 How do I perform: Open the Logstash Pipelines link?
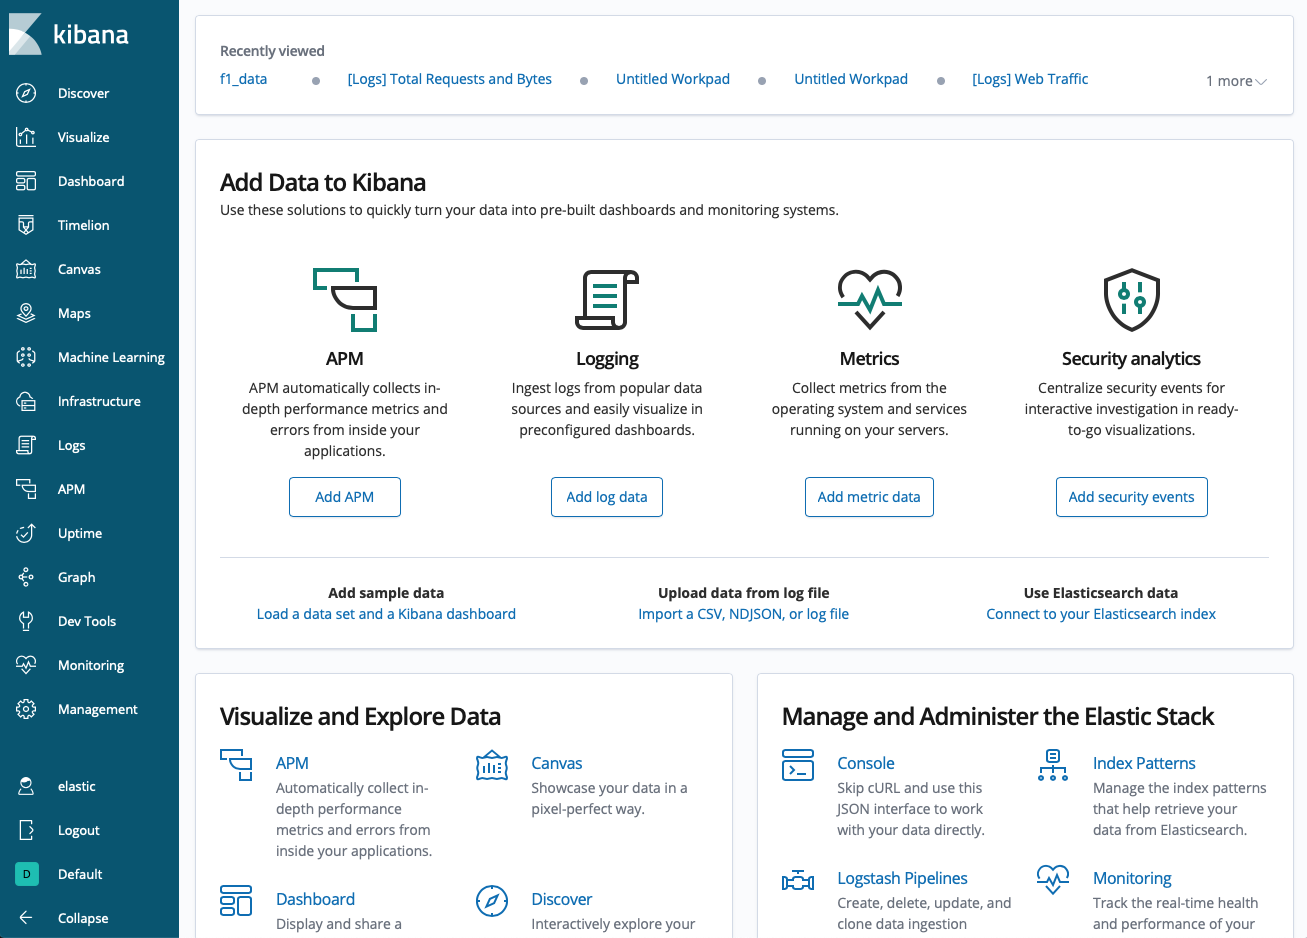click(x=903, y=878)
